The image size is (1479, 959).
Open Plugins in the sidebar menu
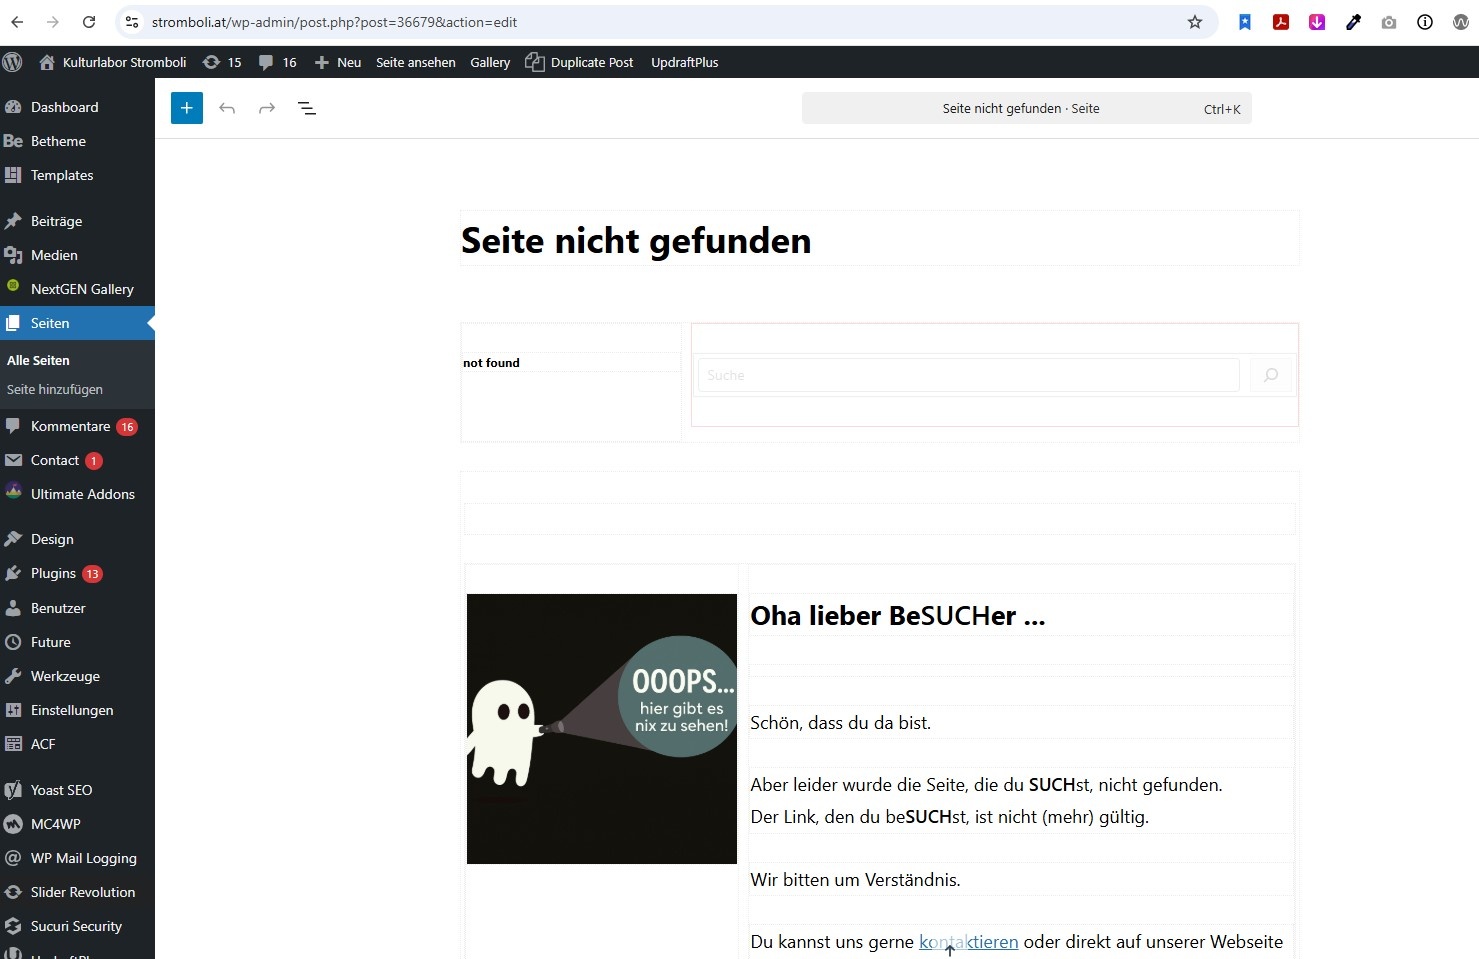click(x=53, y=573)
